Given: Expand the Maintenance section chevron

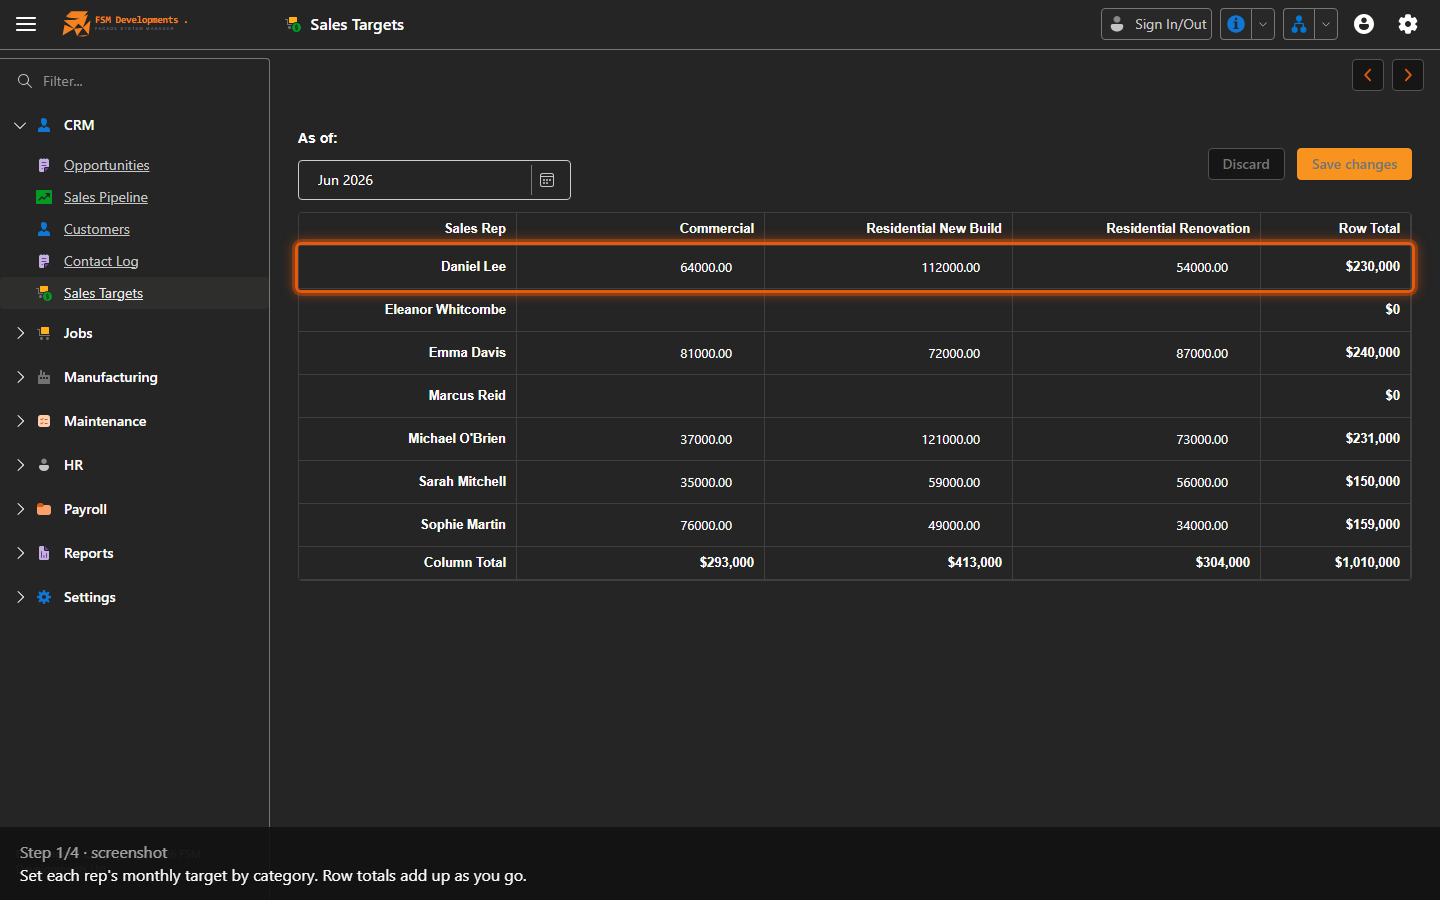Looking at the screenshot, I should 20,421.
